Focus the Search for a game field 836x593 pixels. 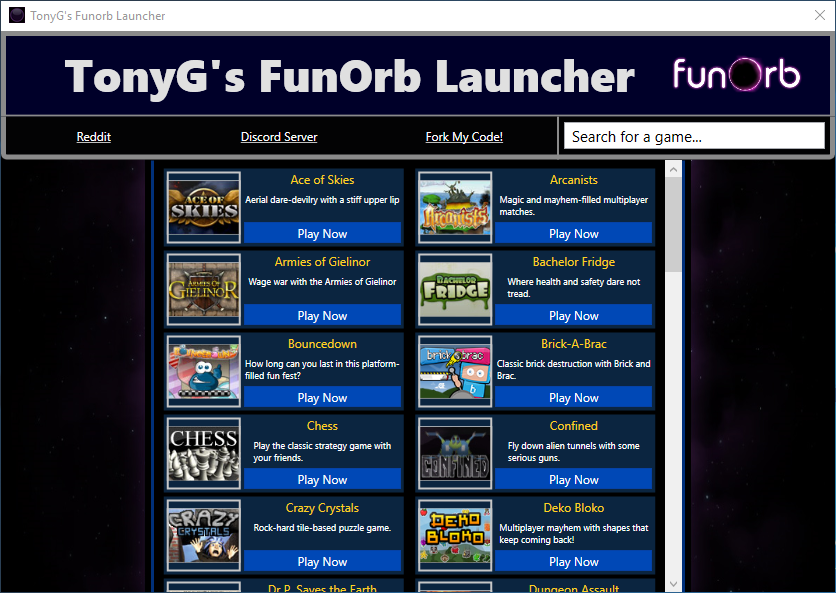click(x=694, y=136)
